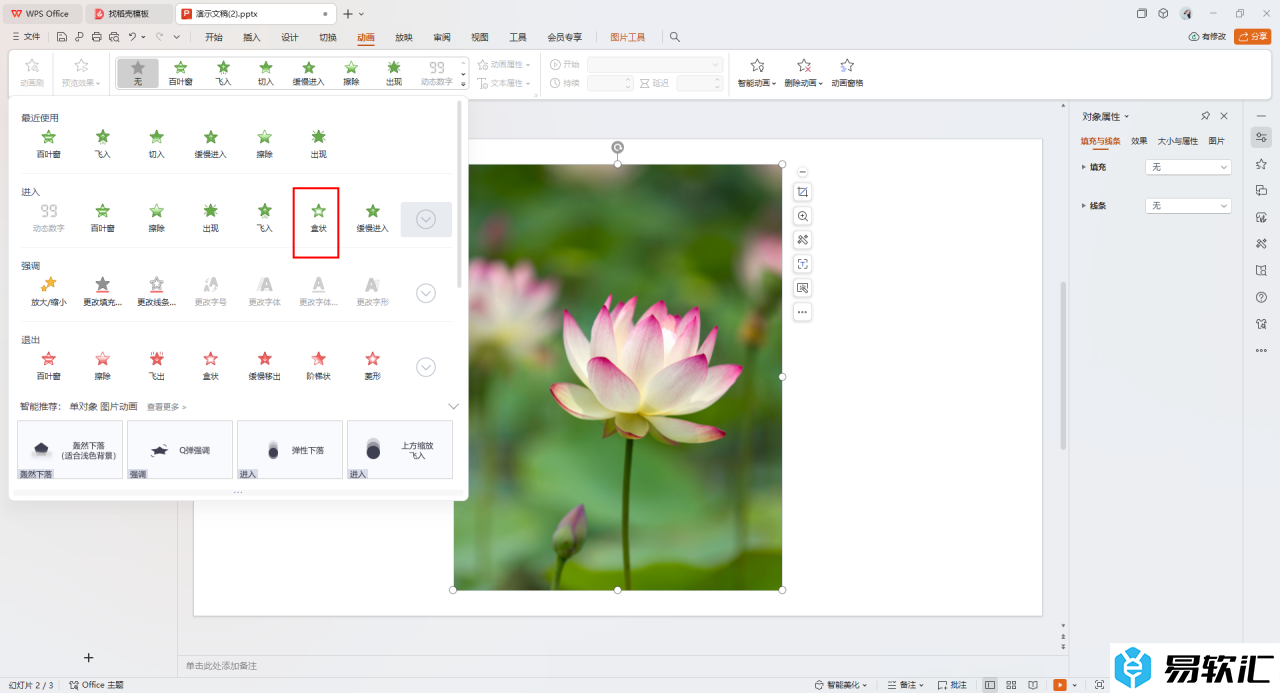1280x693 pixels.
Task: Select Q弹强调 recommended animation card
Action: click(180, 449)
